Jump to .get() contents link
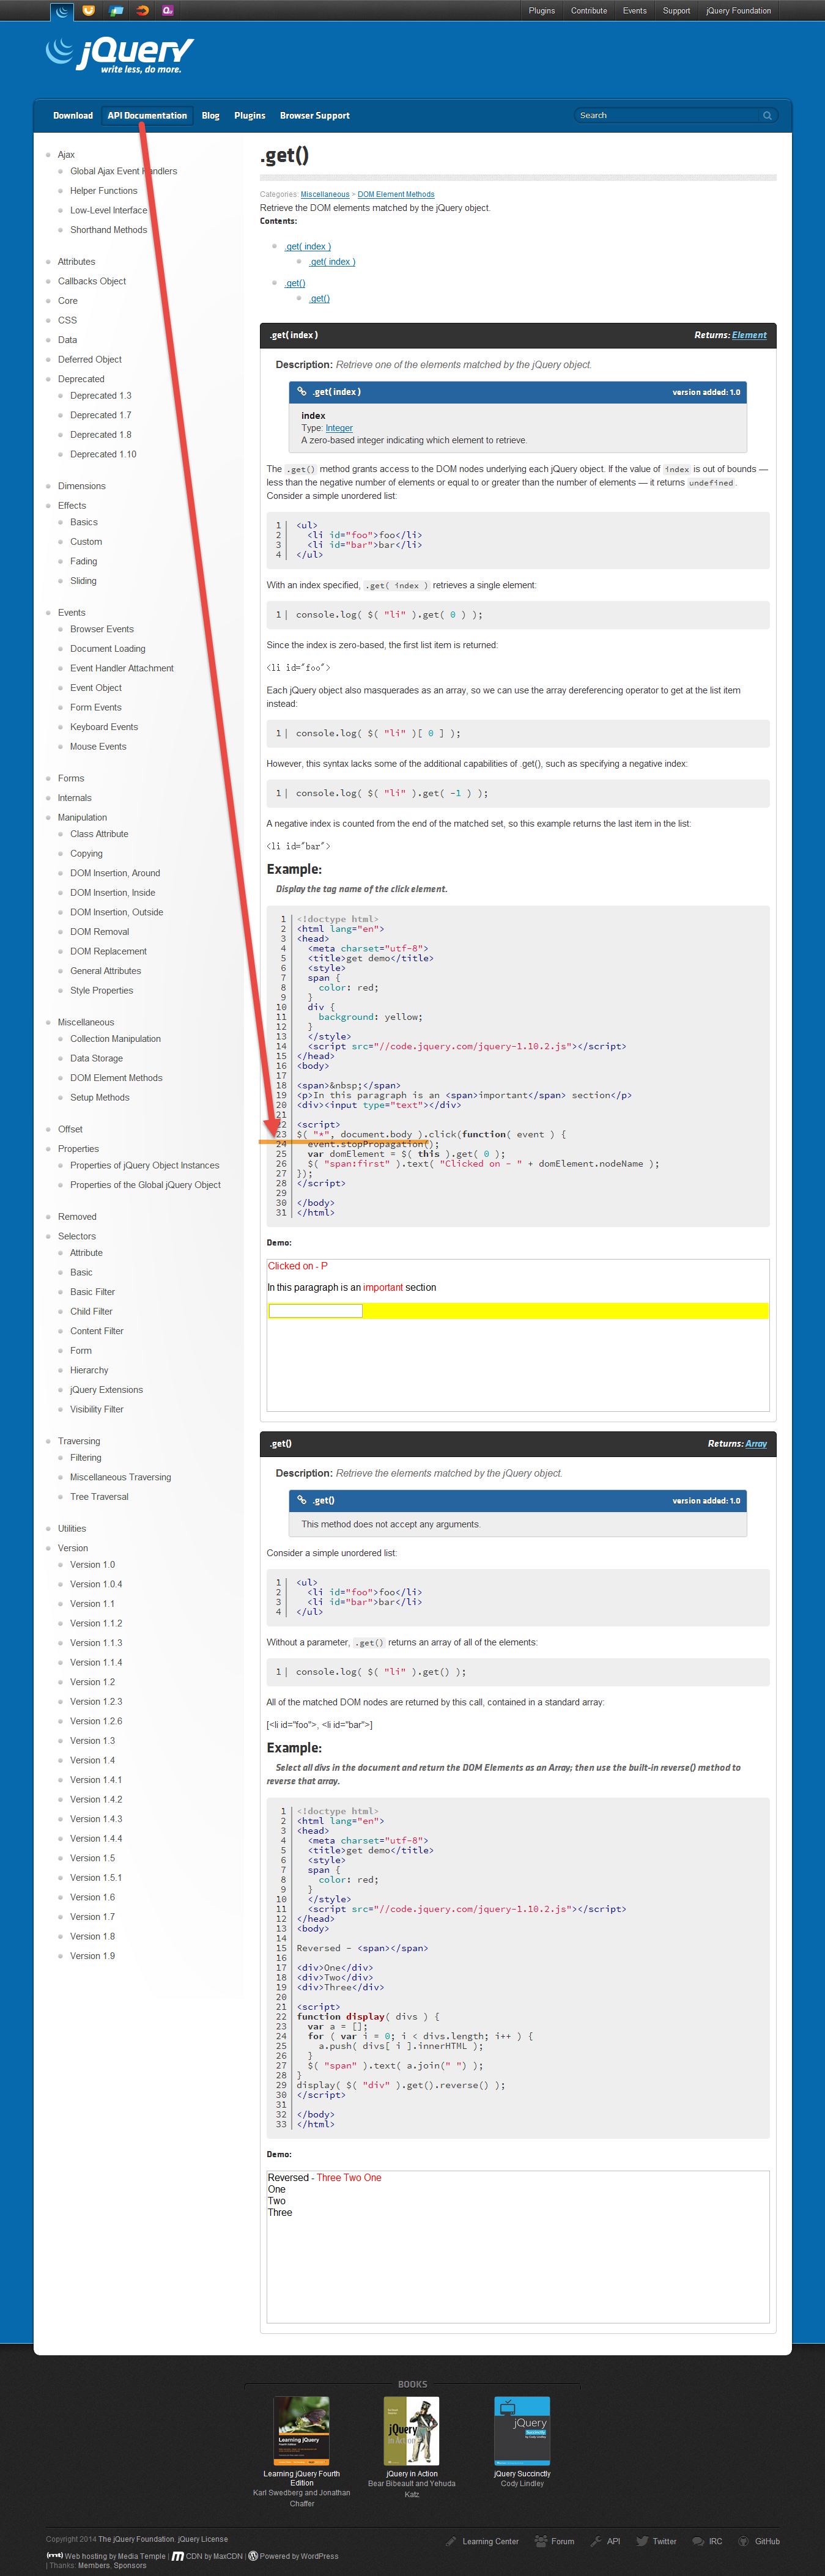This screenshot has height=2576, width=825. coord(295,283)
